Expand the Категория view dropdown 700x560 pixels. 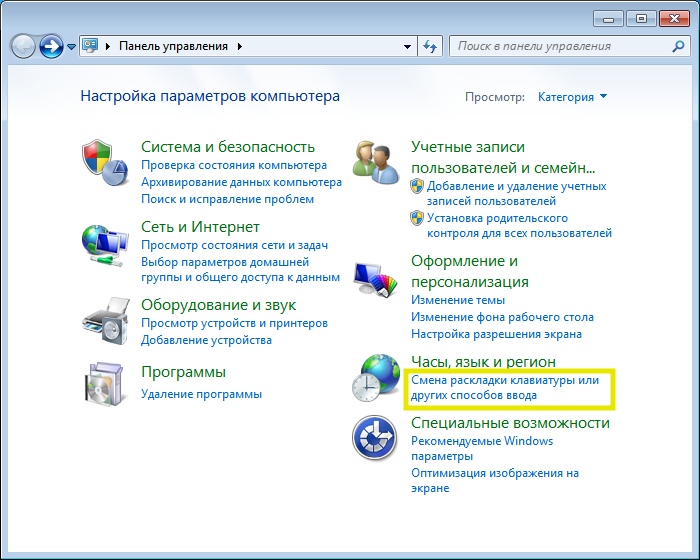[x=572, y=97]
